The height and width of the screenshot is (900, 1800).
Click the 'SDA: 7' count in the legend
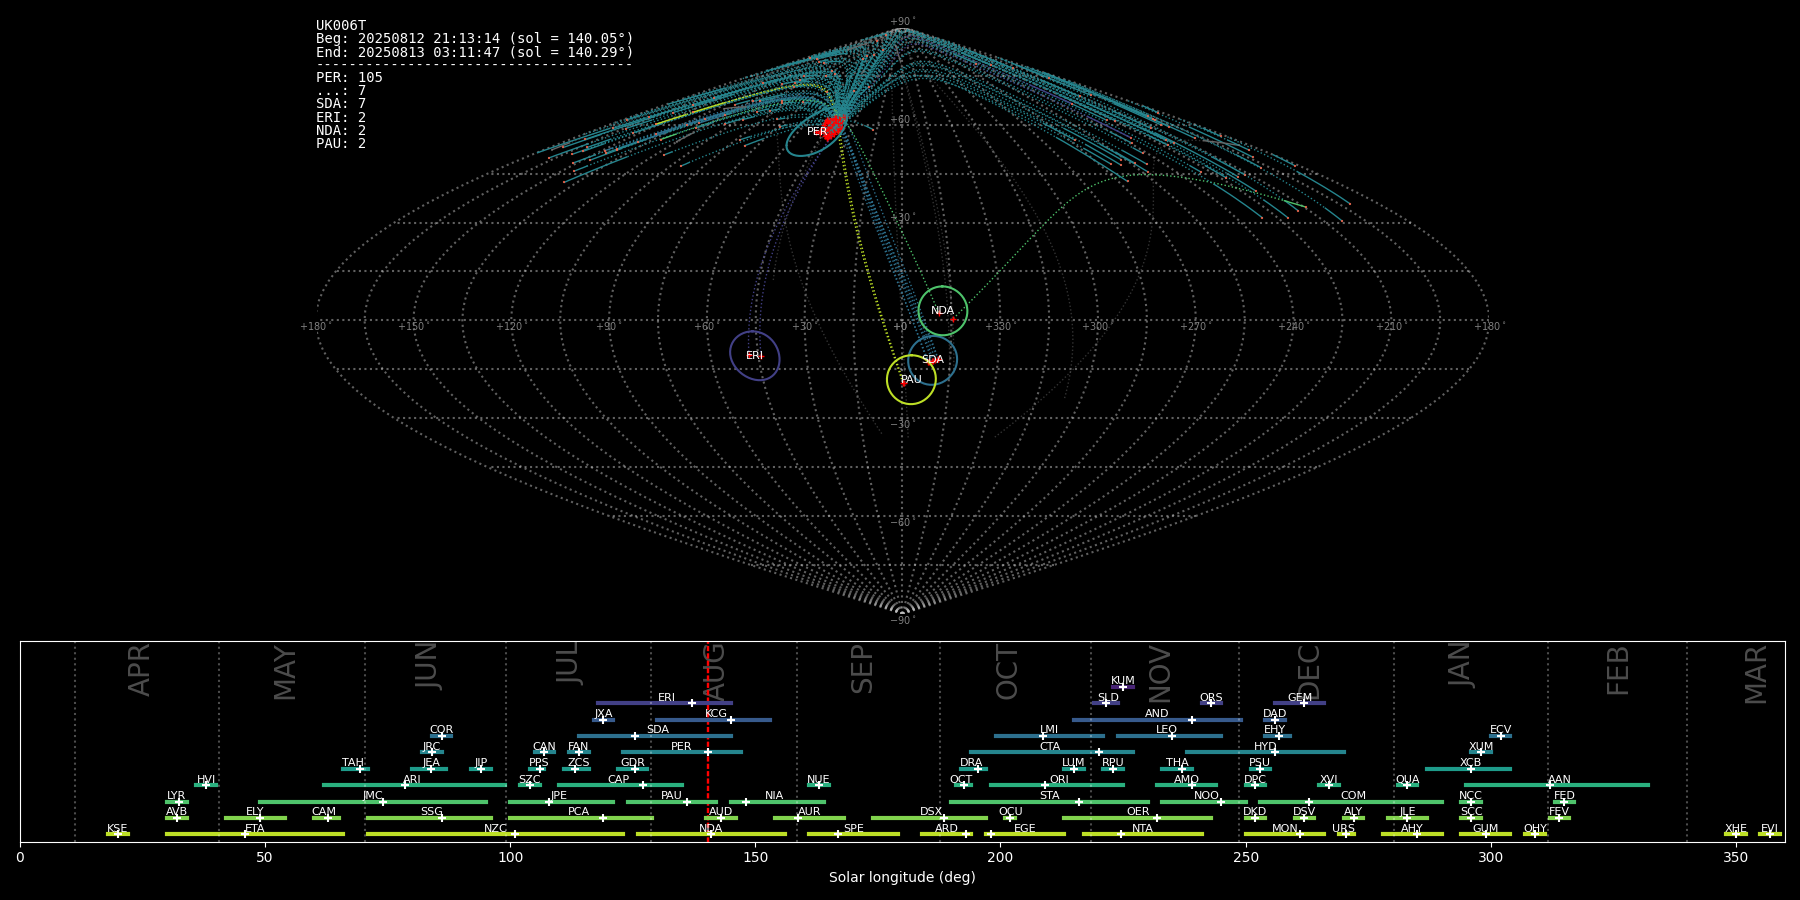(341, 104)
